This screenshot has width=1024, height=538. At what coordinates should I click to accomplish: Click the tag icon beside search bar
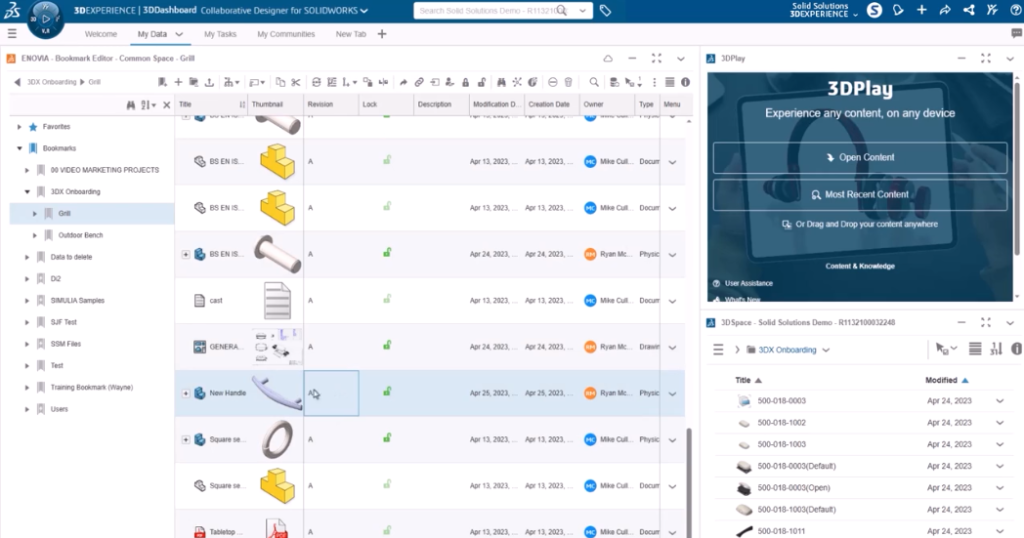tap(605, 10)
